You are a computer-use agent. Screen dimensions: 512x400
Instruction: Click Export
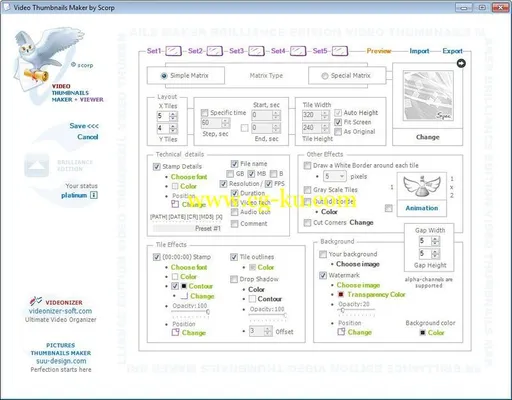click(452, 51)
